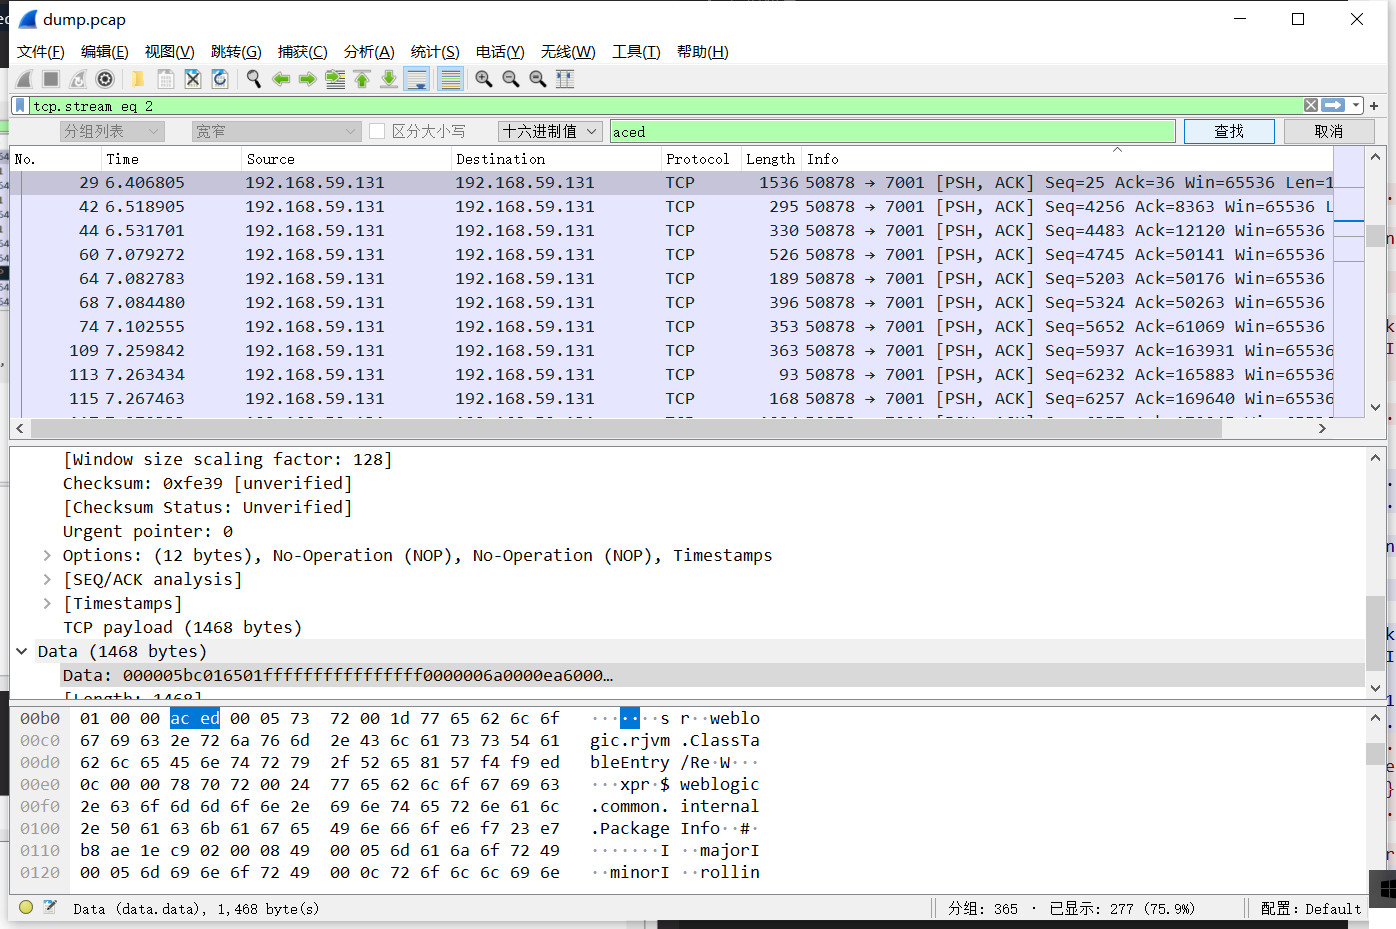Viewport: 1396px width, 929px height.
Task: Collapse the Data (1468 bytes) section
Action: (x=23, y=650)
